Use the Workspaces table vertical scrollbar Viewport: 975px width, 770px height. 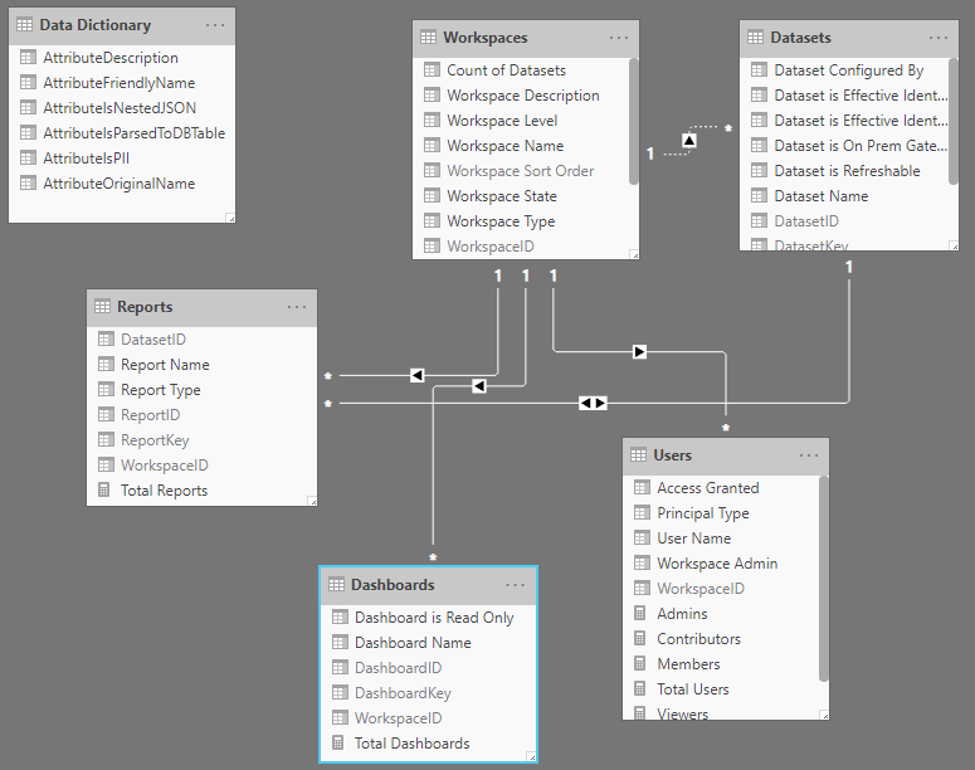634,122
